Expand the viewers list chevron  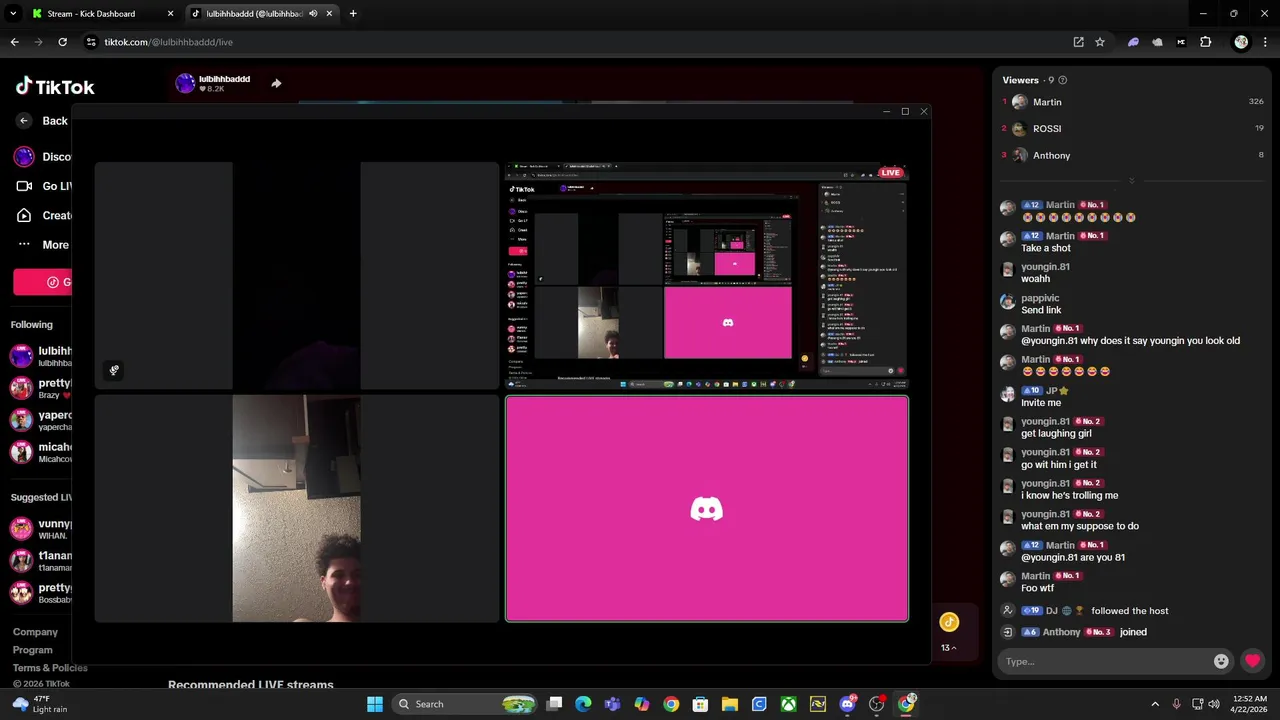[1132, 181]
